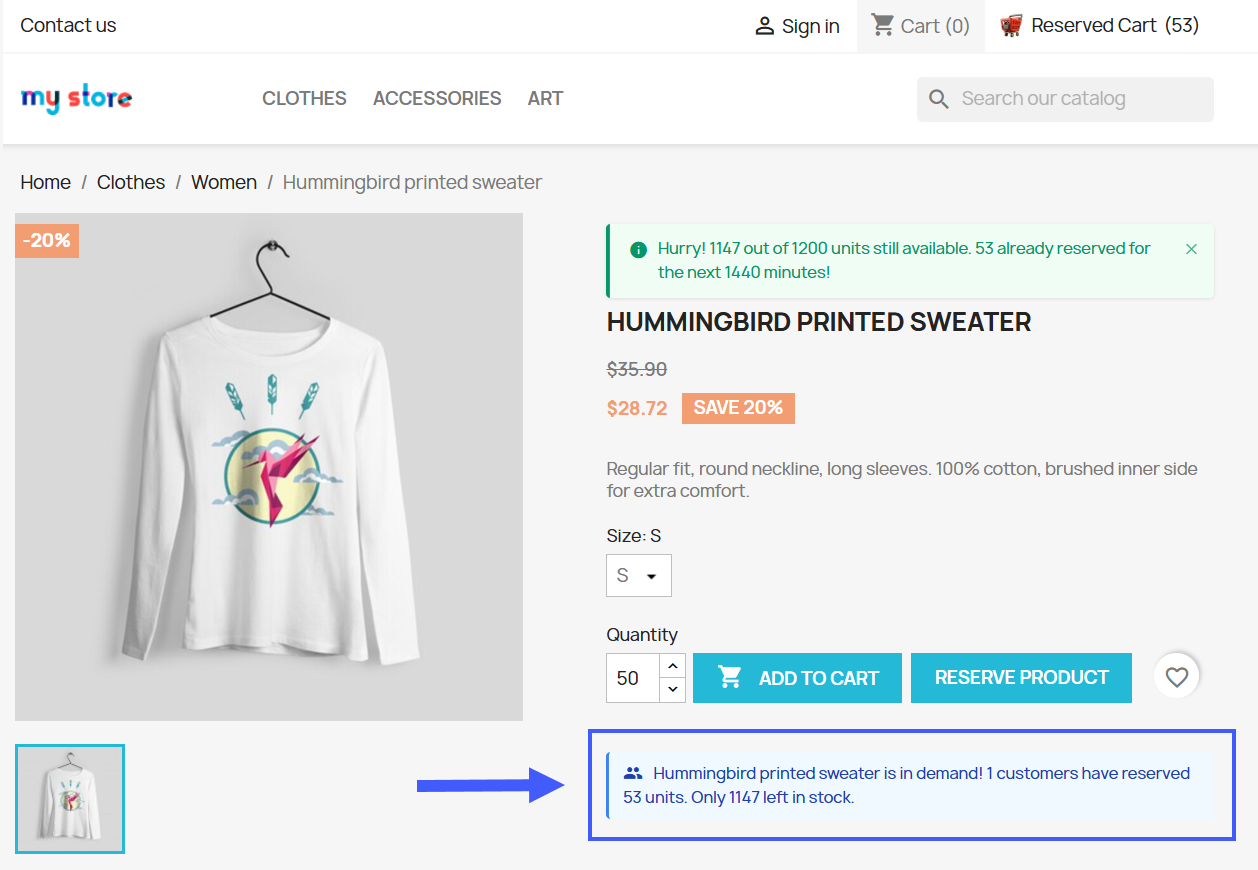
Task: Focus the Search our catalog field
Action: click(x=1080, y=99)
